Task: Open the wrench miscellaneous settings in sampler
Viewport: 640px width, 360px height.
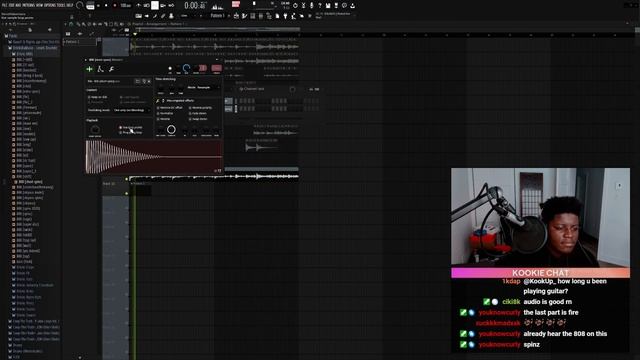Action: 111,69
